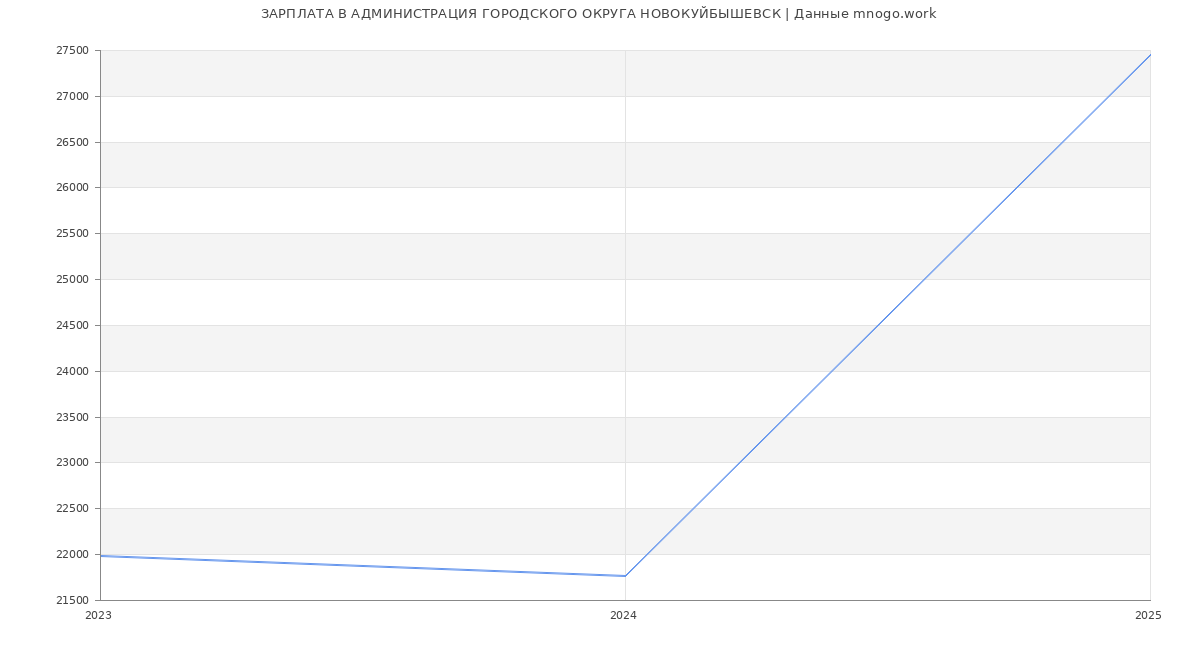The image size is (1200, 650).
Task: Click the chart title text at top
Action: [x=598, y=14]
